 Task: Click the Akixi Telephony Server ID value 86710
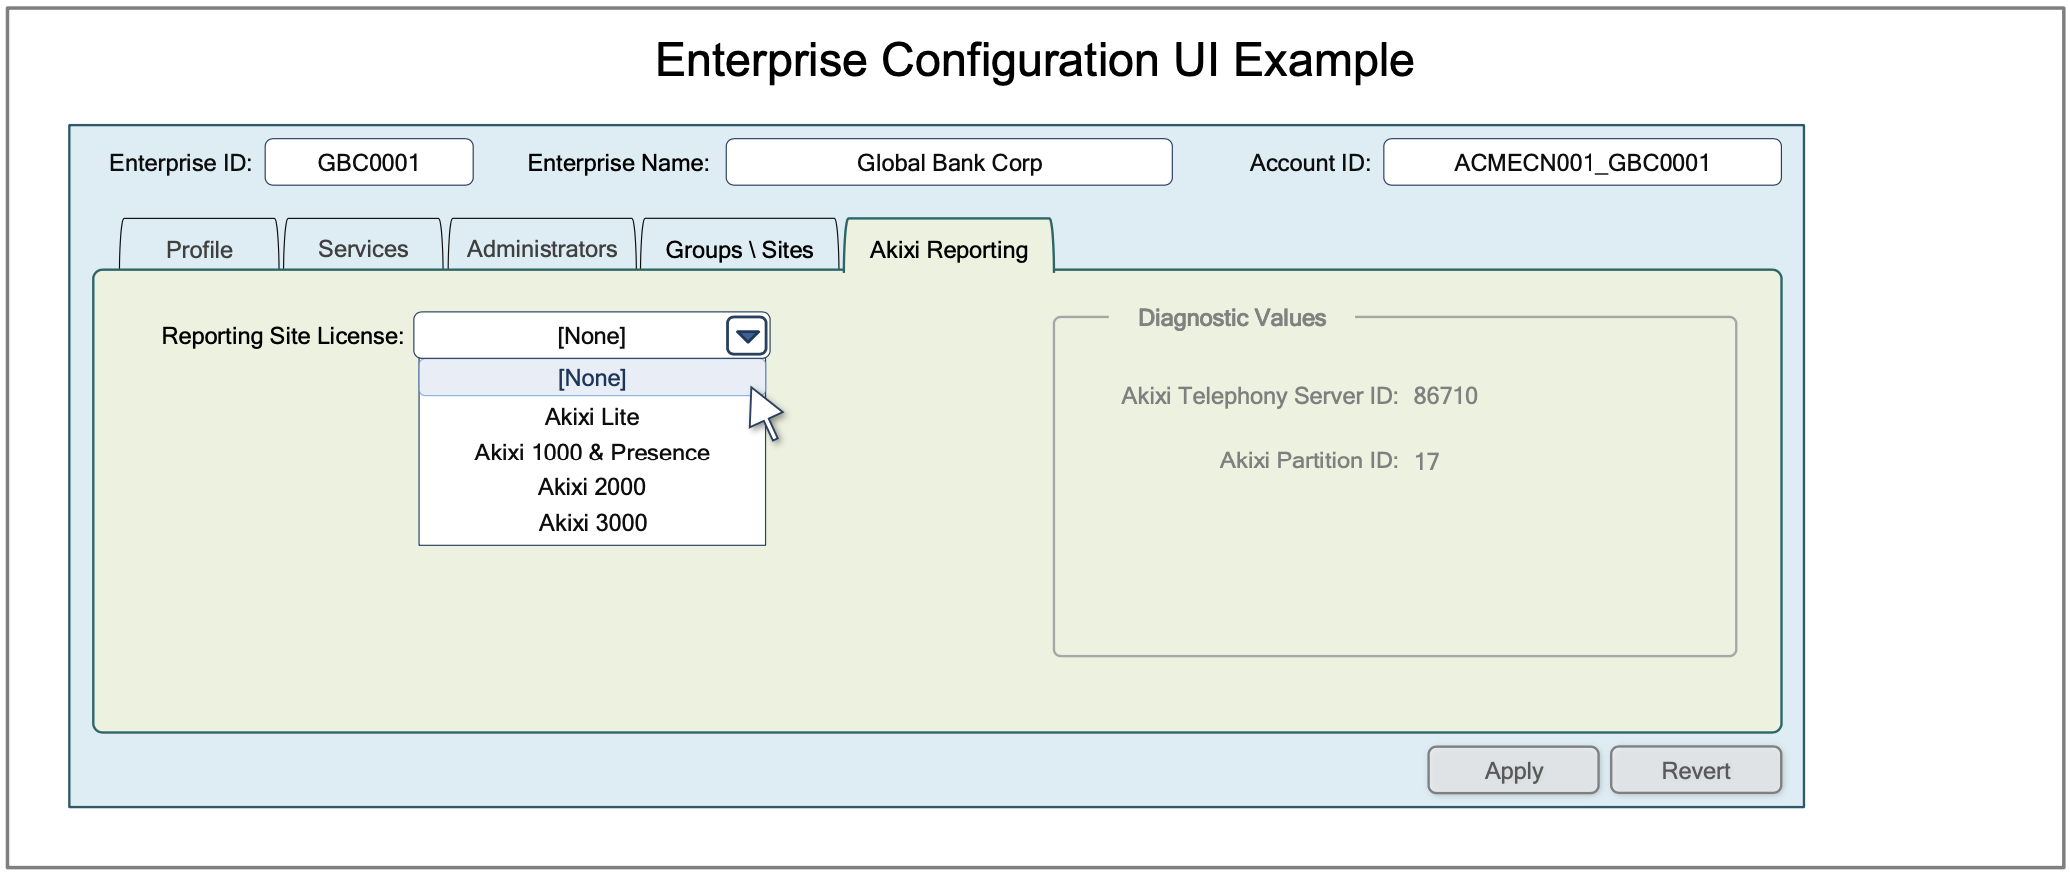pos(1445,396)
